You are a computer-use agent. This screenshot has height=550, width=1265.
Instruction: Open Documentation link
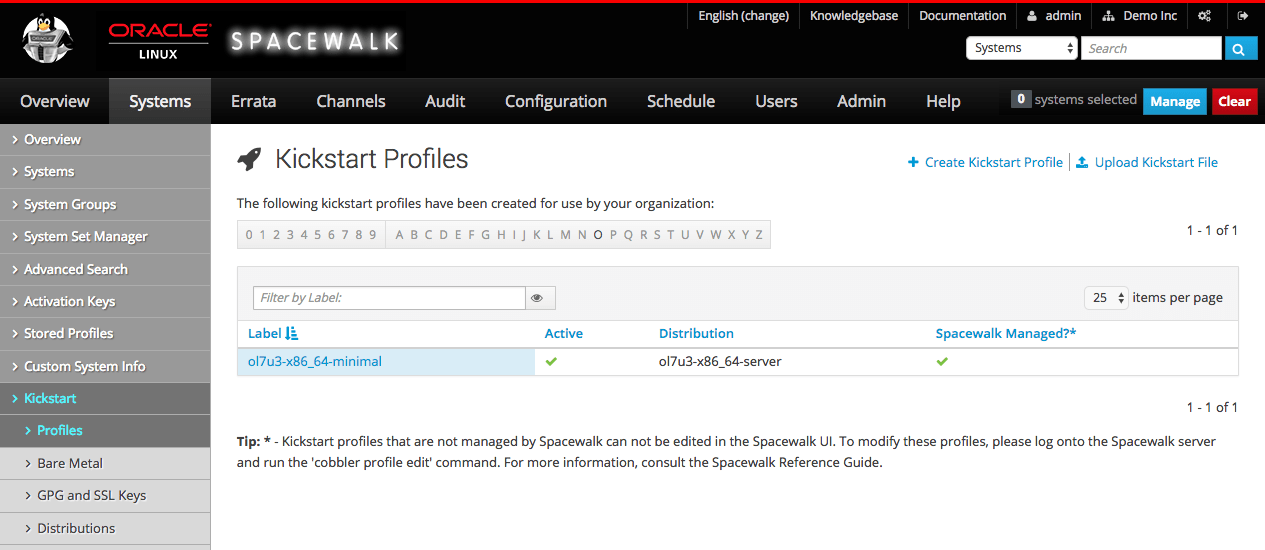pyautogui.click(x=962, y=16)
